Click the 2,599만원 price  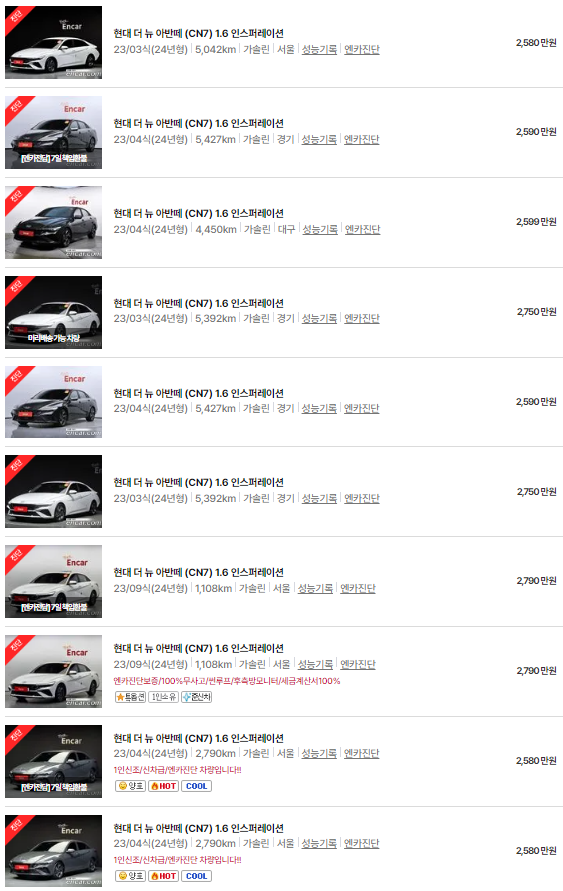pos(536,222)
